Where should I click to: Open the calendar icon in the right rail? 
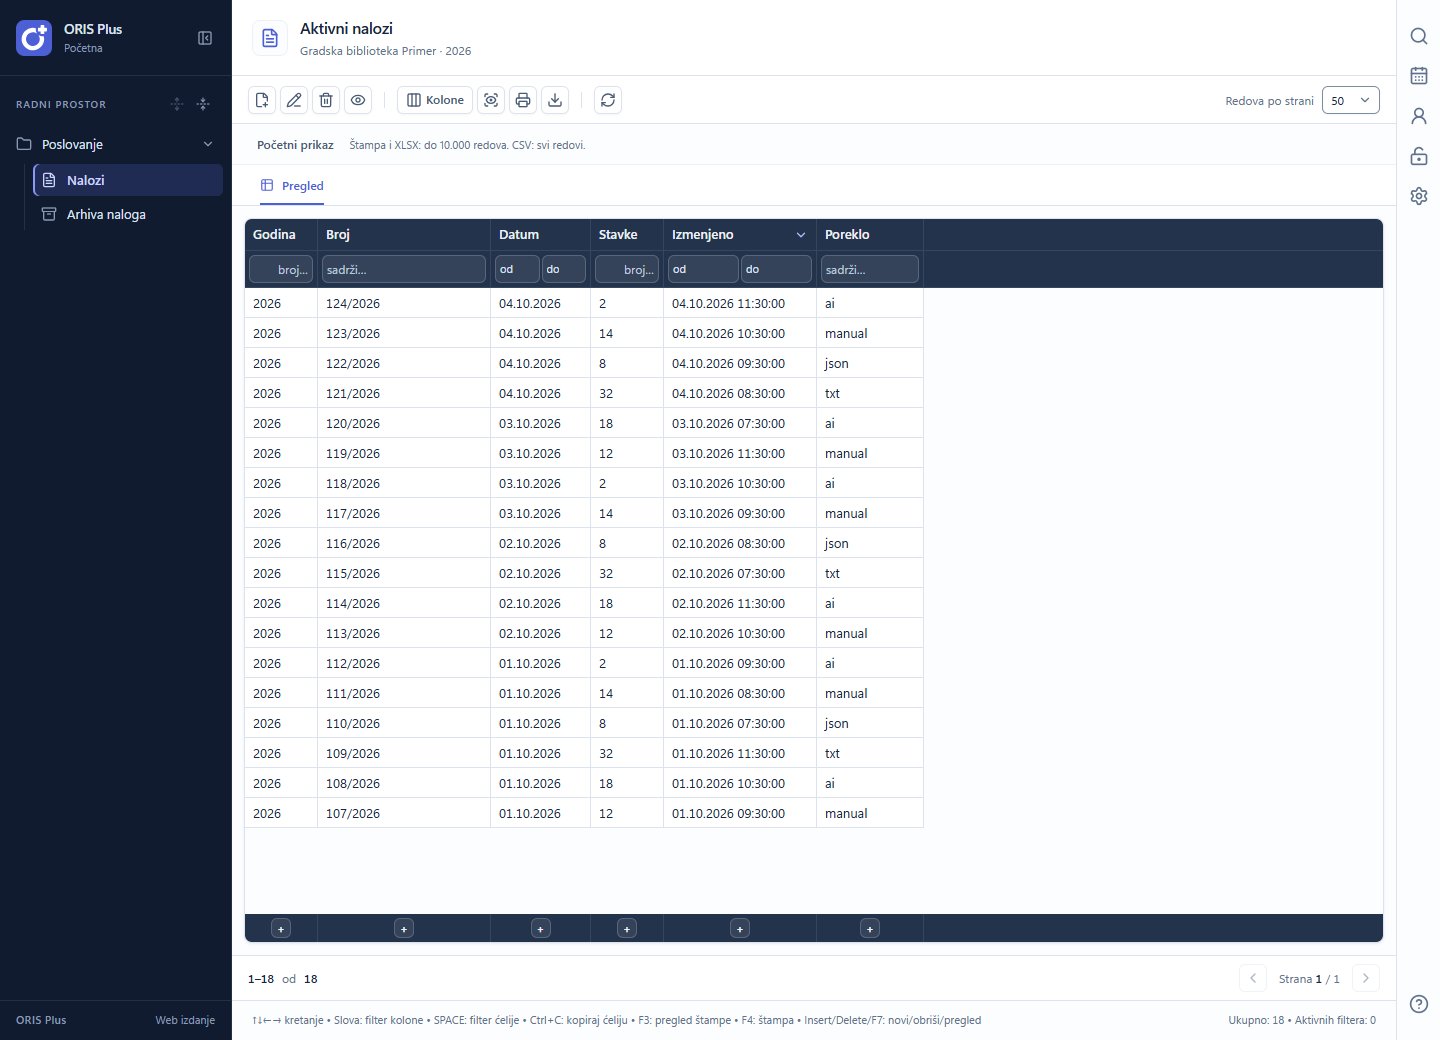pyautogui.click(x=1419, y=76)
